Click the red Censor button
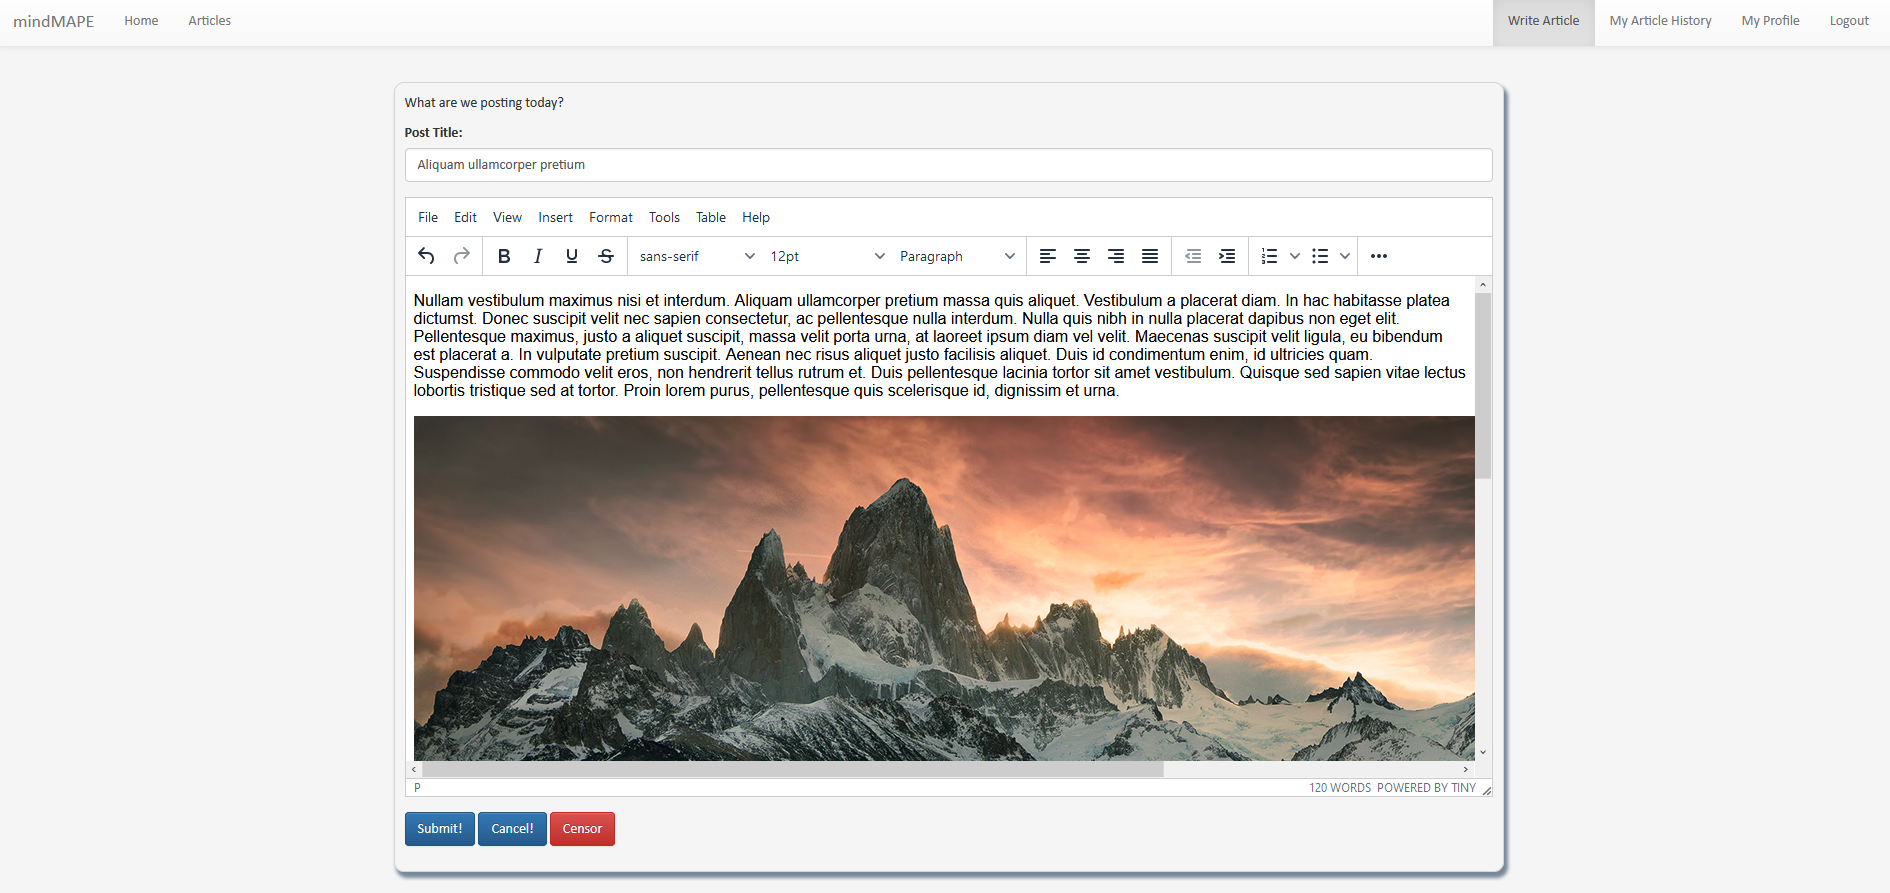Image resolution: width=1890 pixels, height=893 pixels. [582, 829]
